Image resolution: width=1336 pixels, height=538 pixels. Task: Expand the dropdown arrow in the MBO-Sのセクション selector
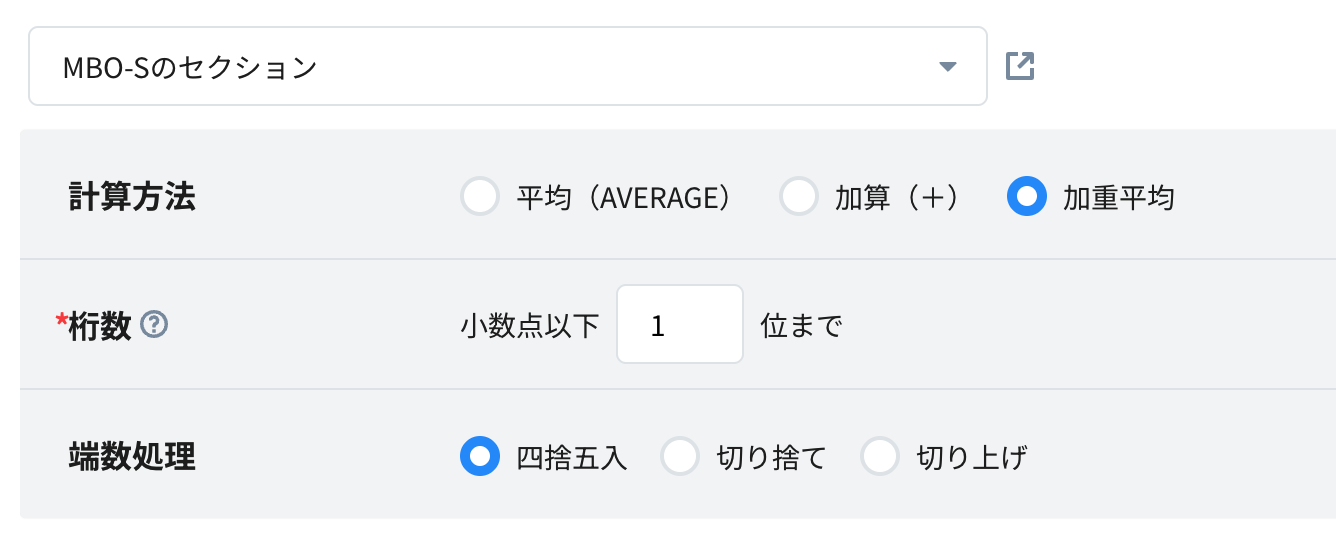[947, 67]
